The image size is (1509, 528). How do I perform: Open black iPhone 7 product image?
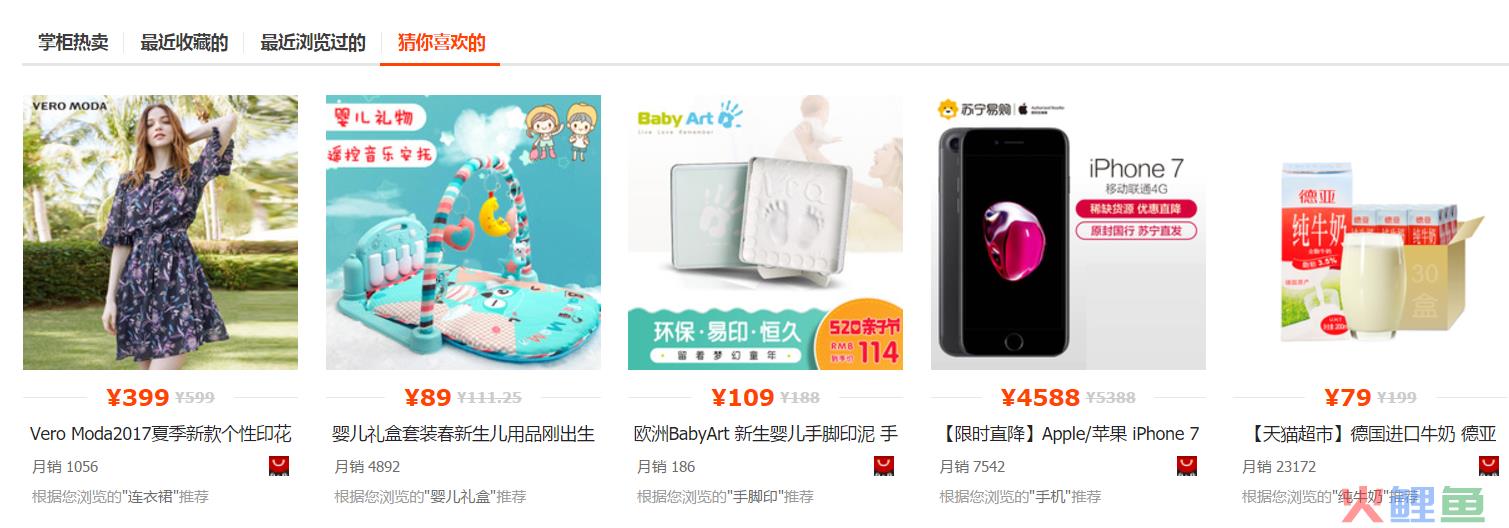click(x=1068, y=232)
